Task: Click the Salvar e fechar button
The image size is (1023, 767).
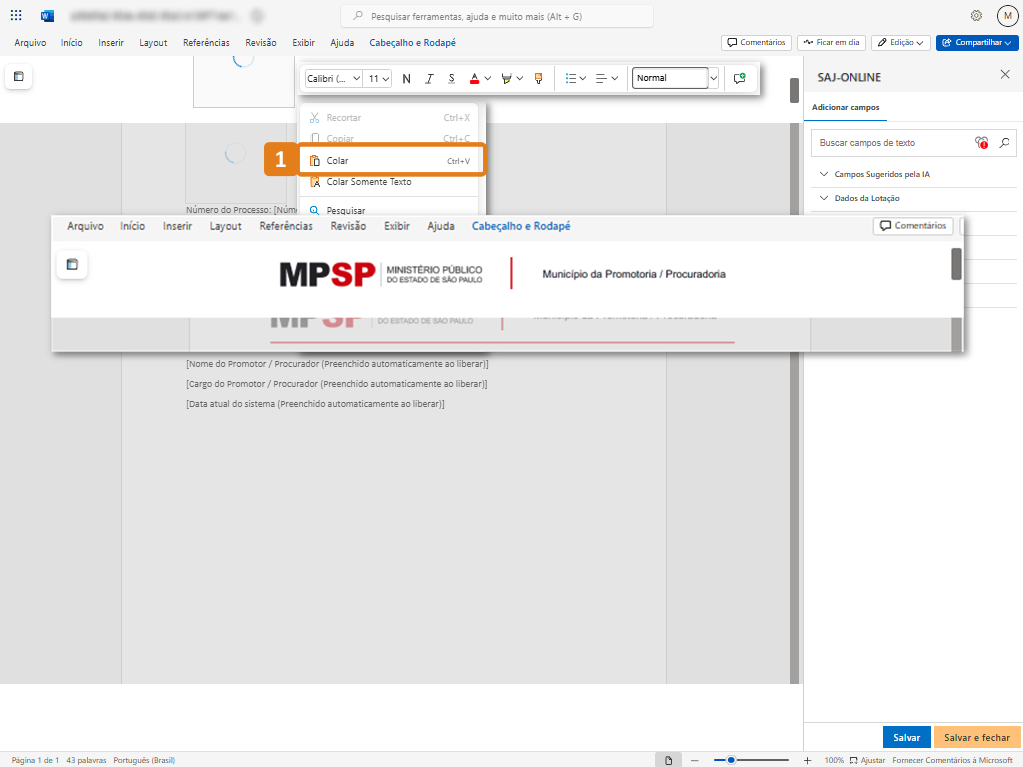Action: pos(976,737)
